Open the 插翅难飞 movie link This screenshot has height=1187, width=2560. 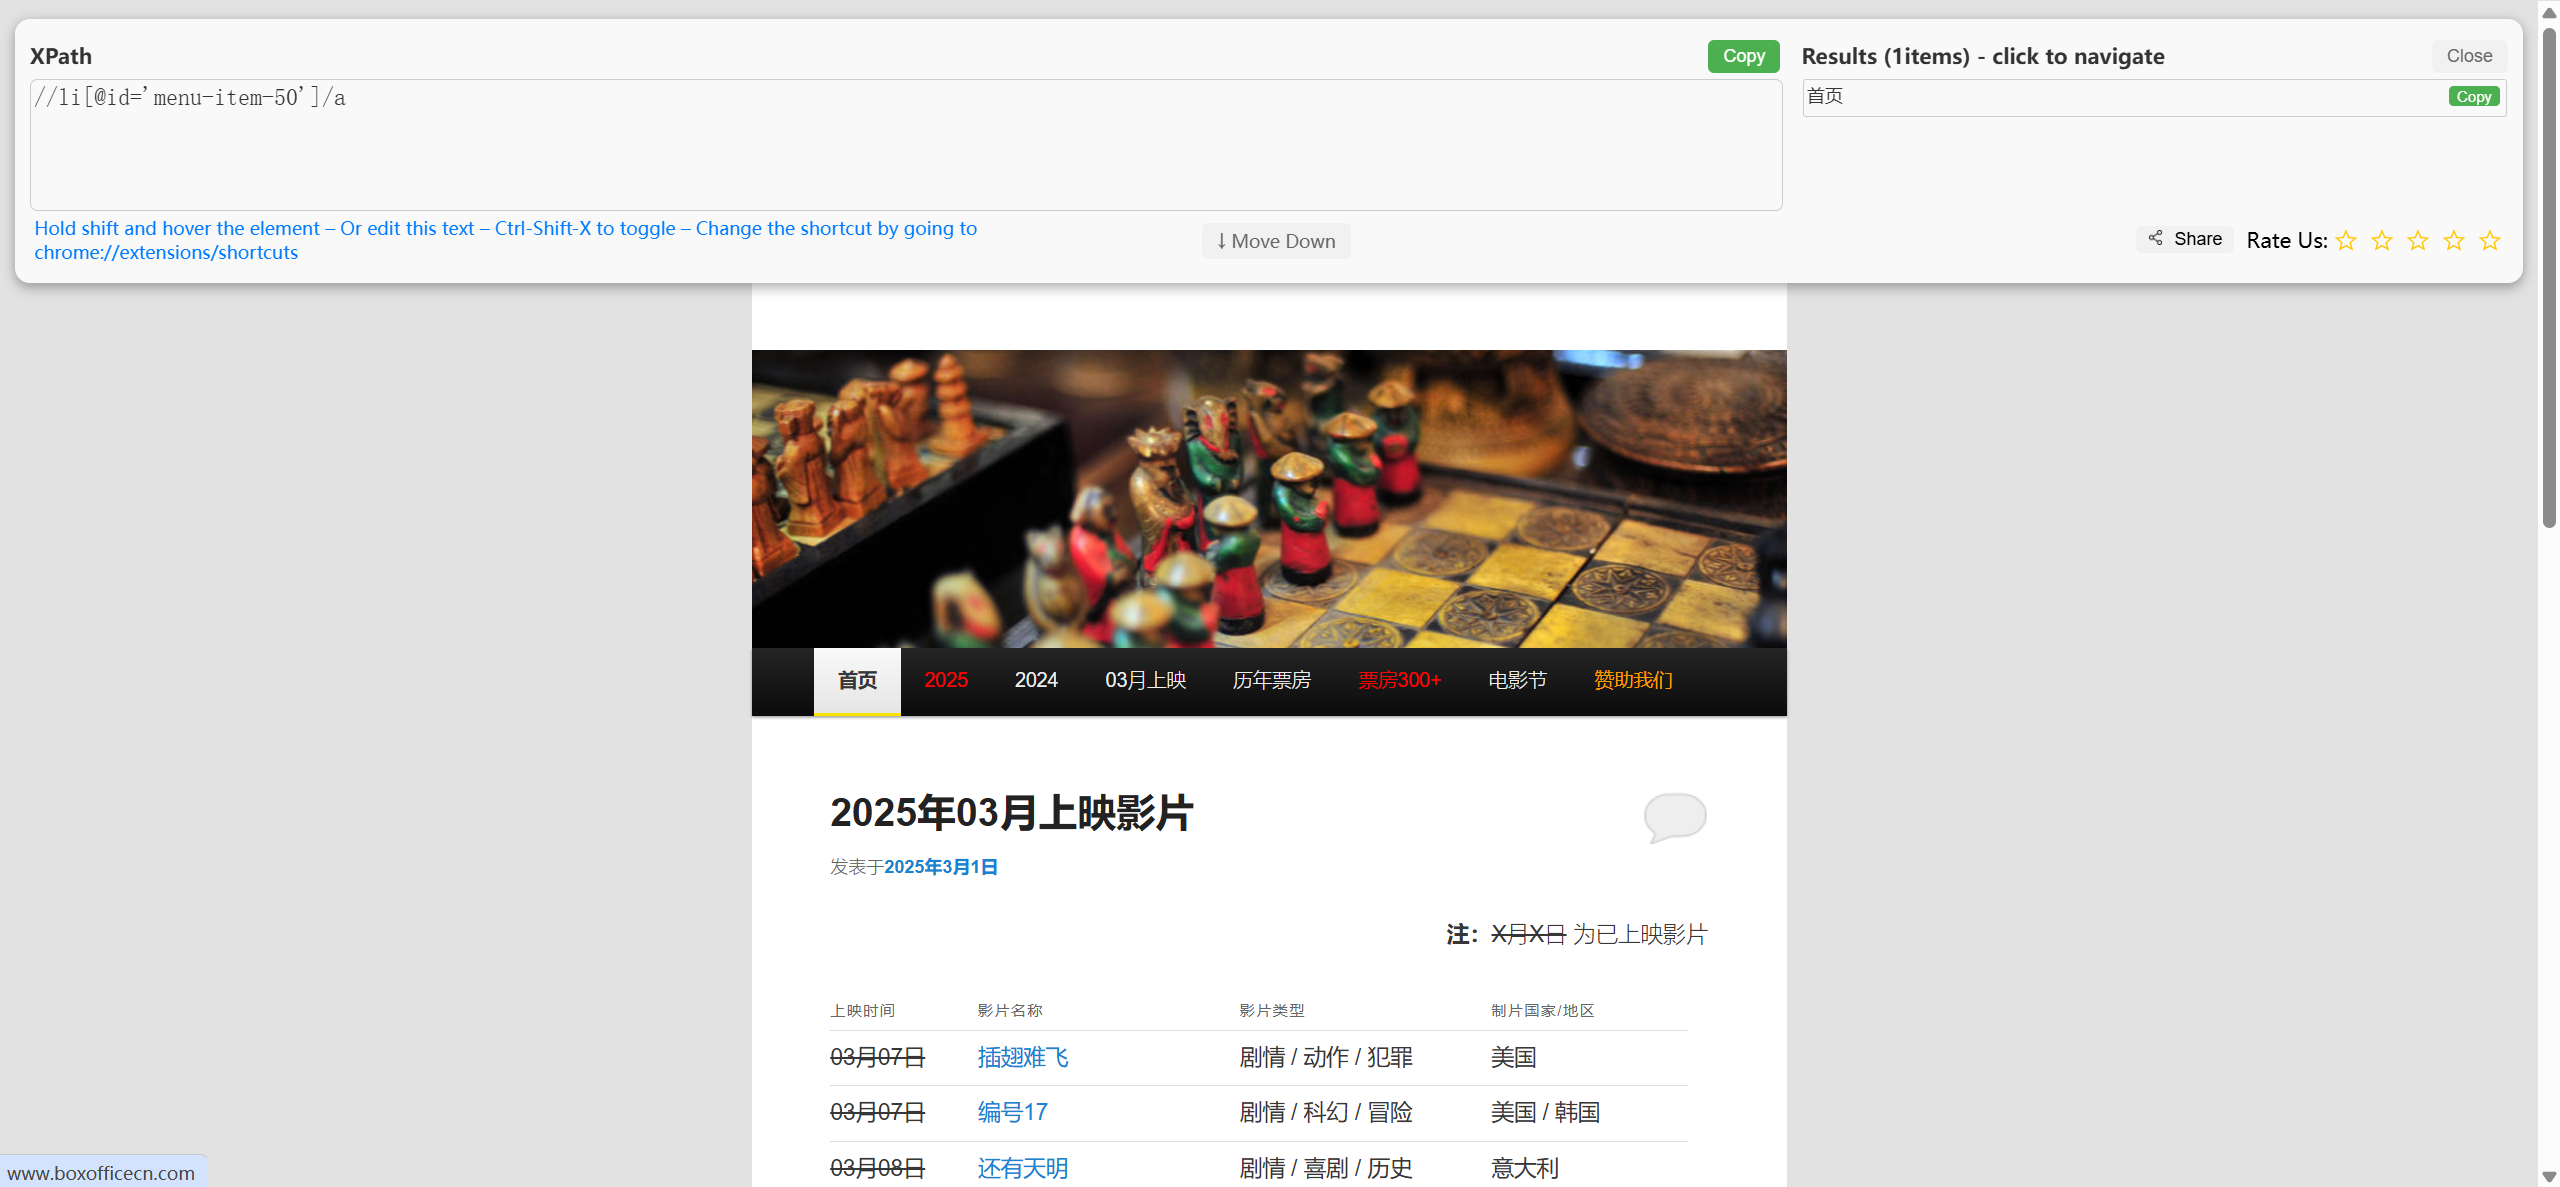[1022, 1057]
